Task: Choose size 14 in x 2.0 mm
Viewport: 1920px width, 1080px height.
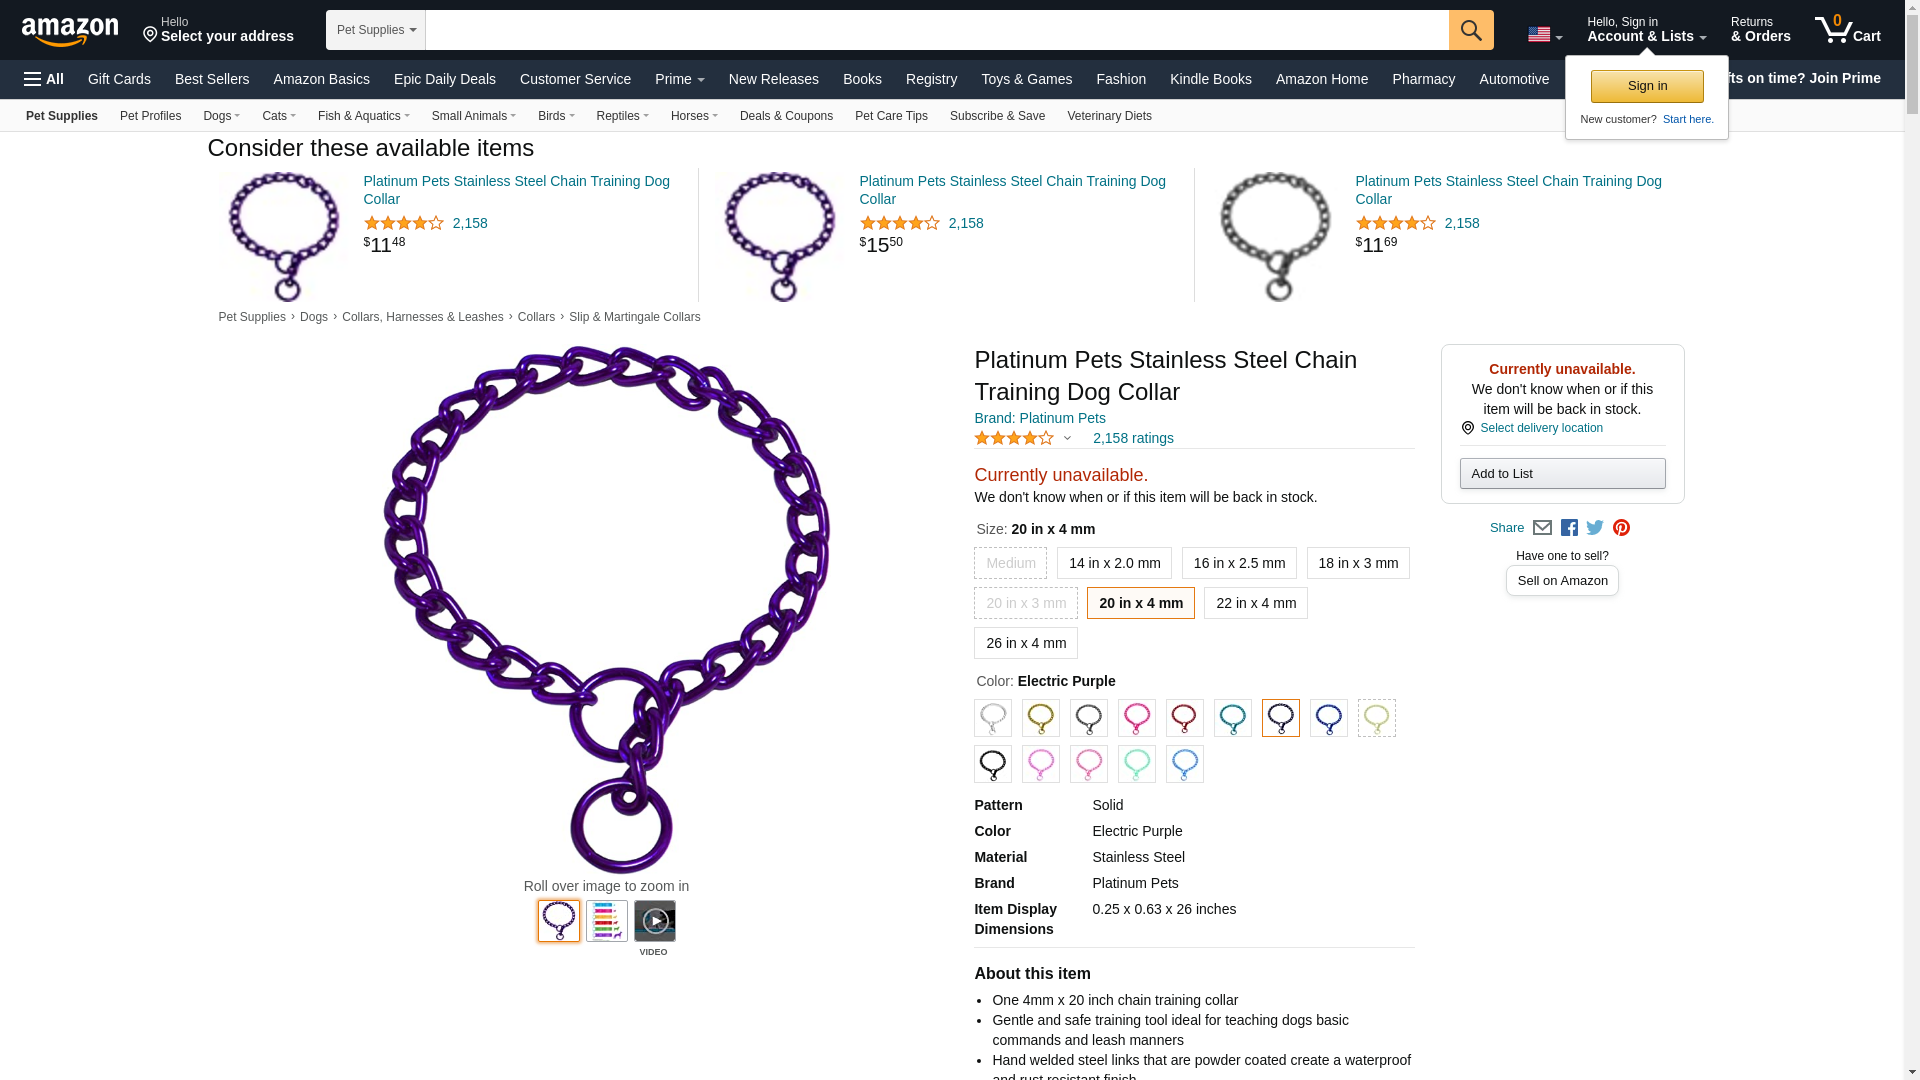Action: [x=1114, y=563]
